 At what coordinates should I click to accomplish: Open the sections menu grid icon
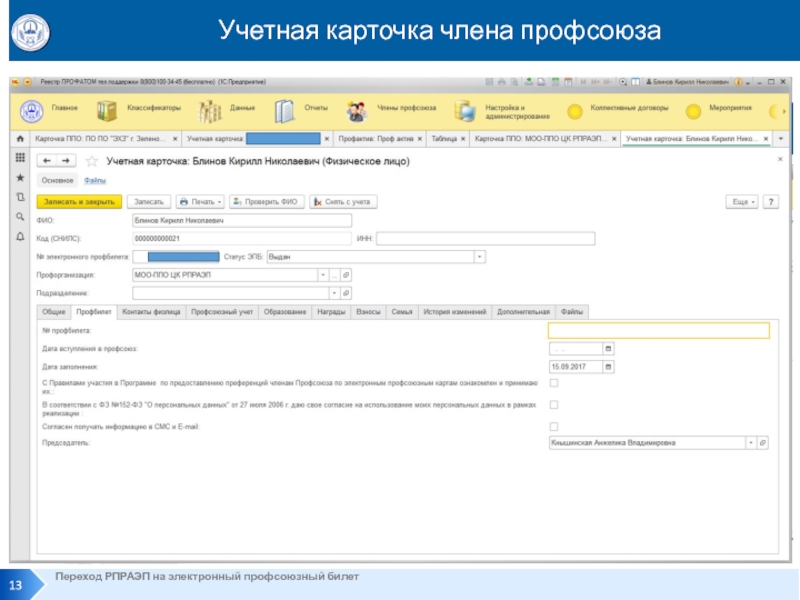20,158
